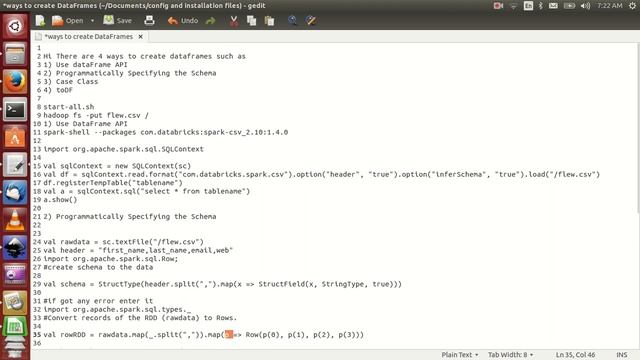The image size is (640, 360).
Task: Open Find and Replace icon
Action: click(311, 20)
